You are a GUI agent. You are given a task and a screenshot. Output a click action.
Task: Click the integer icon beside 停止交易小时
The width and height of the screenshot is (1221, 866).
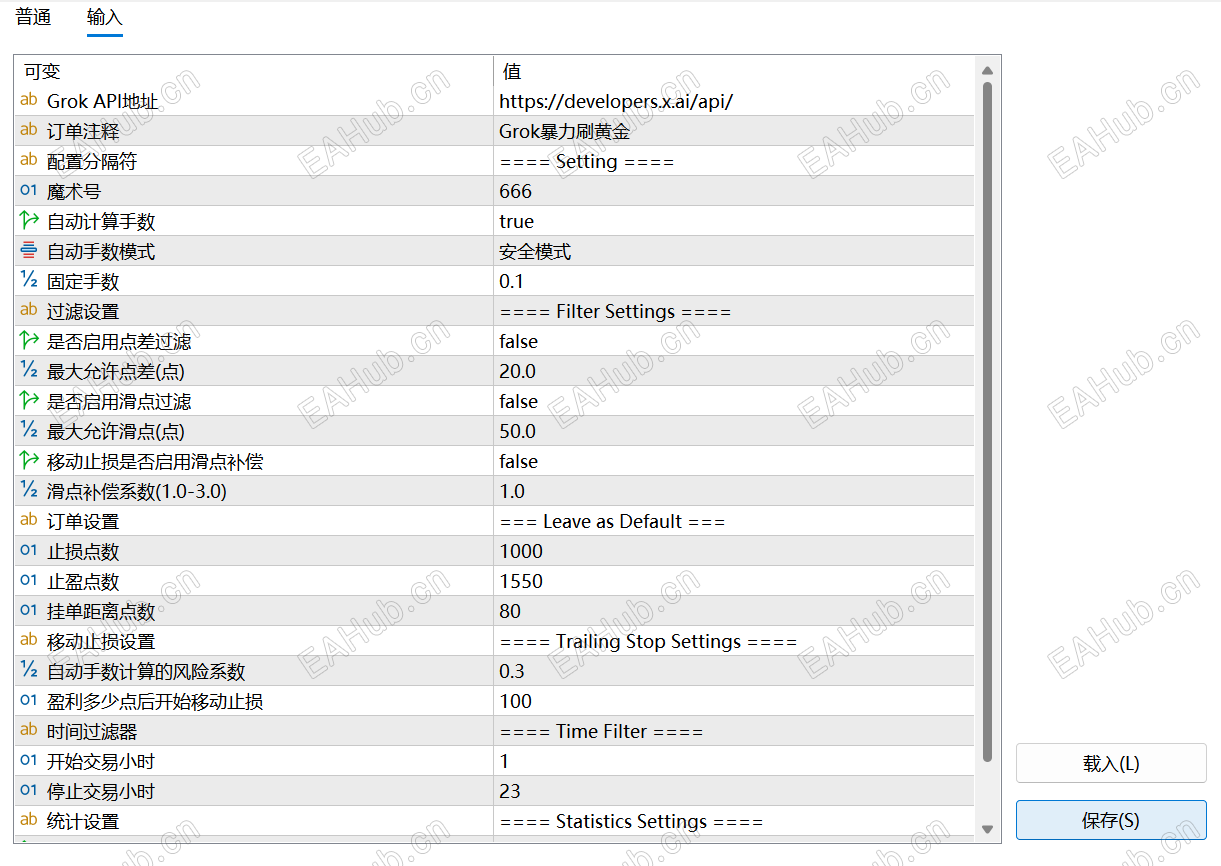(28, 790)
